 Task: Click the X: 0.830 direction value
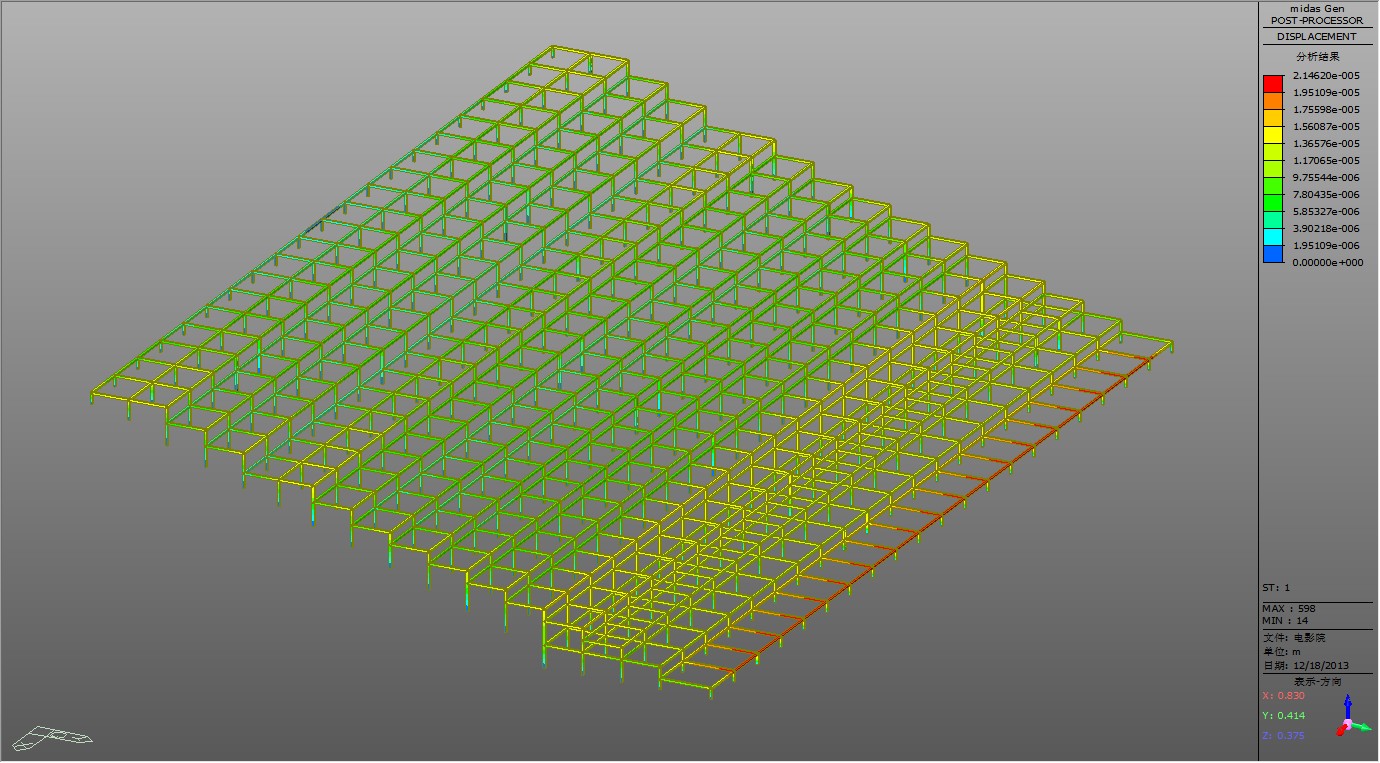click(1284, 695)
